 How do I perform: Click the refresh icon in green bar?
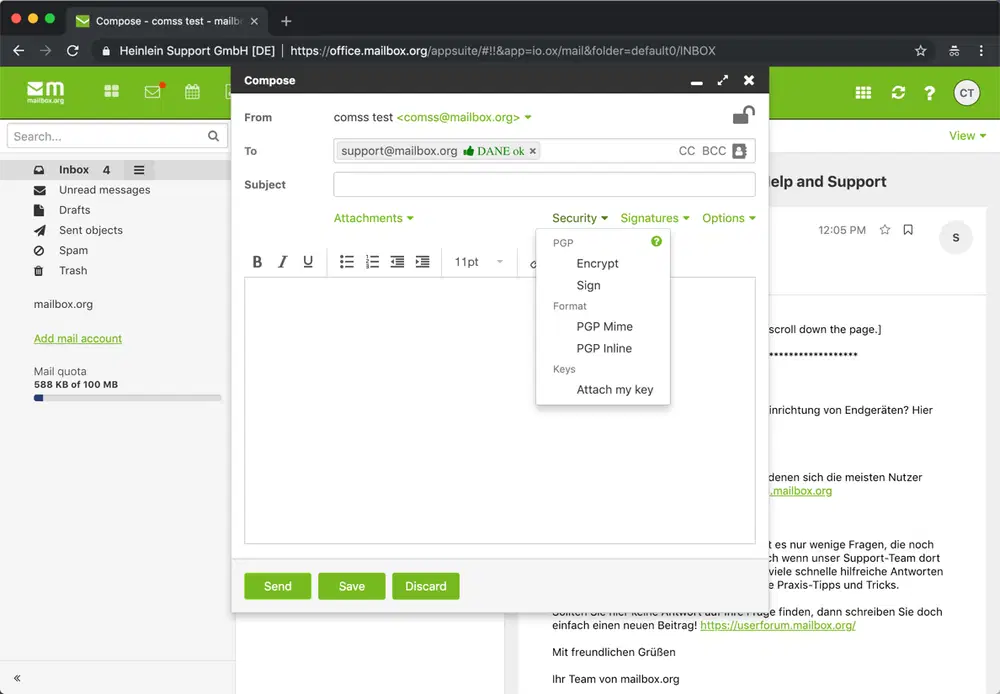[898, 92]
